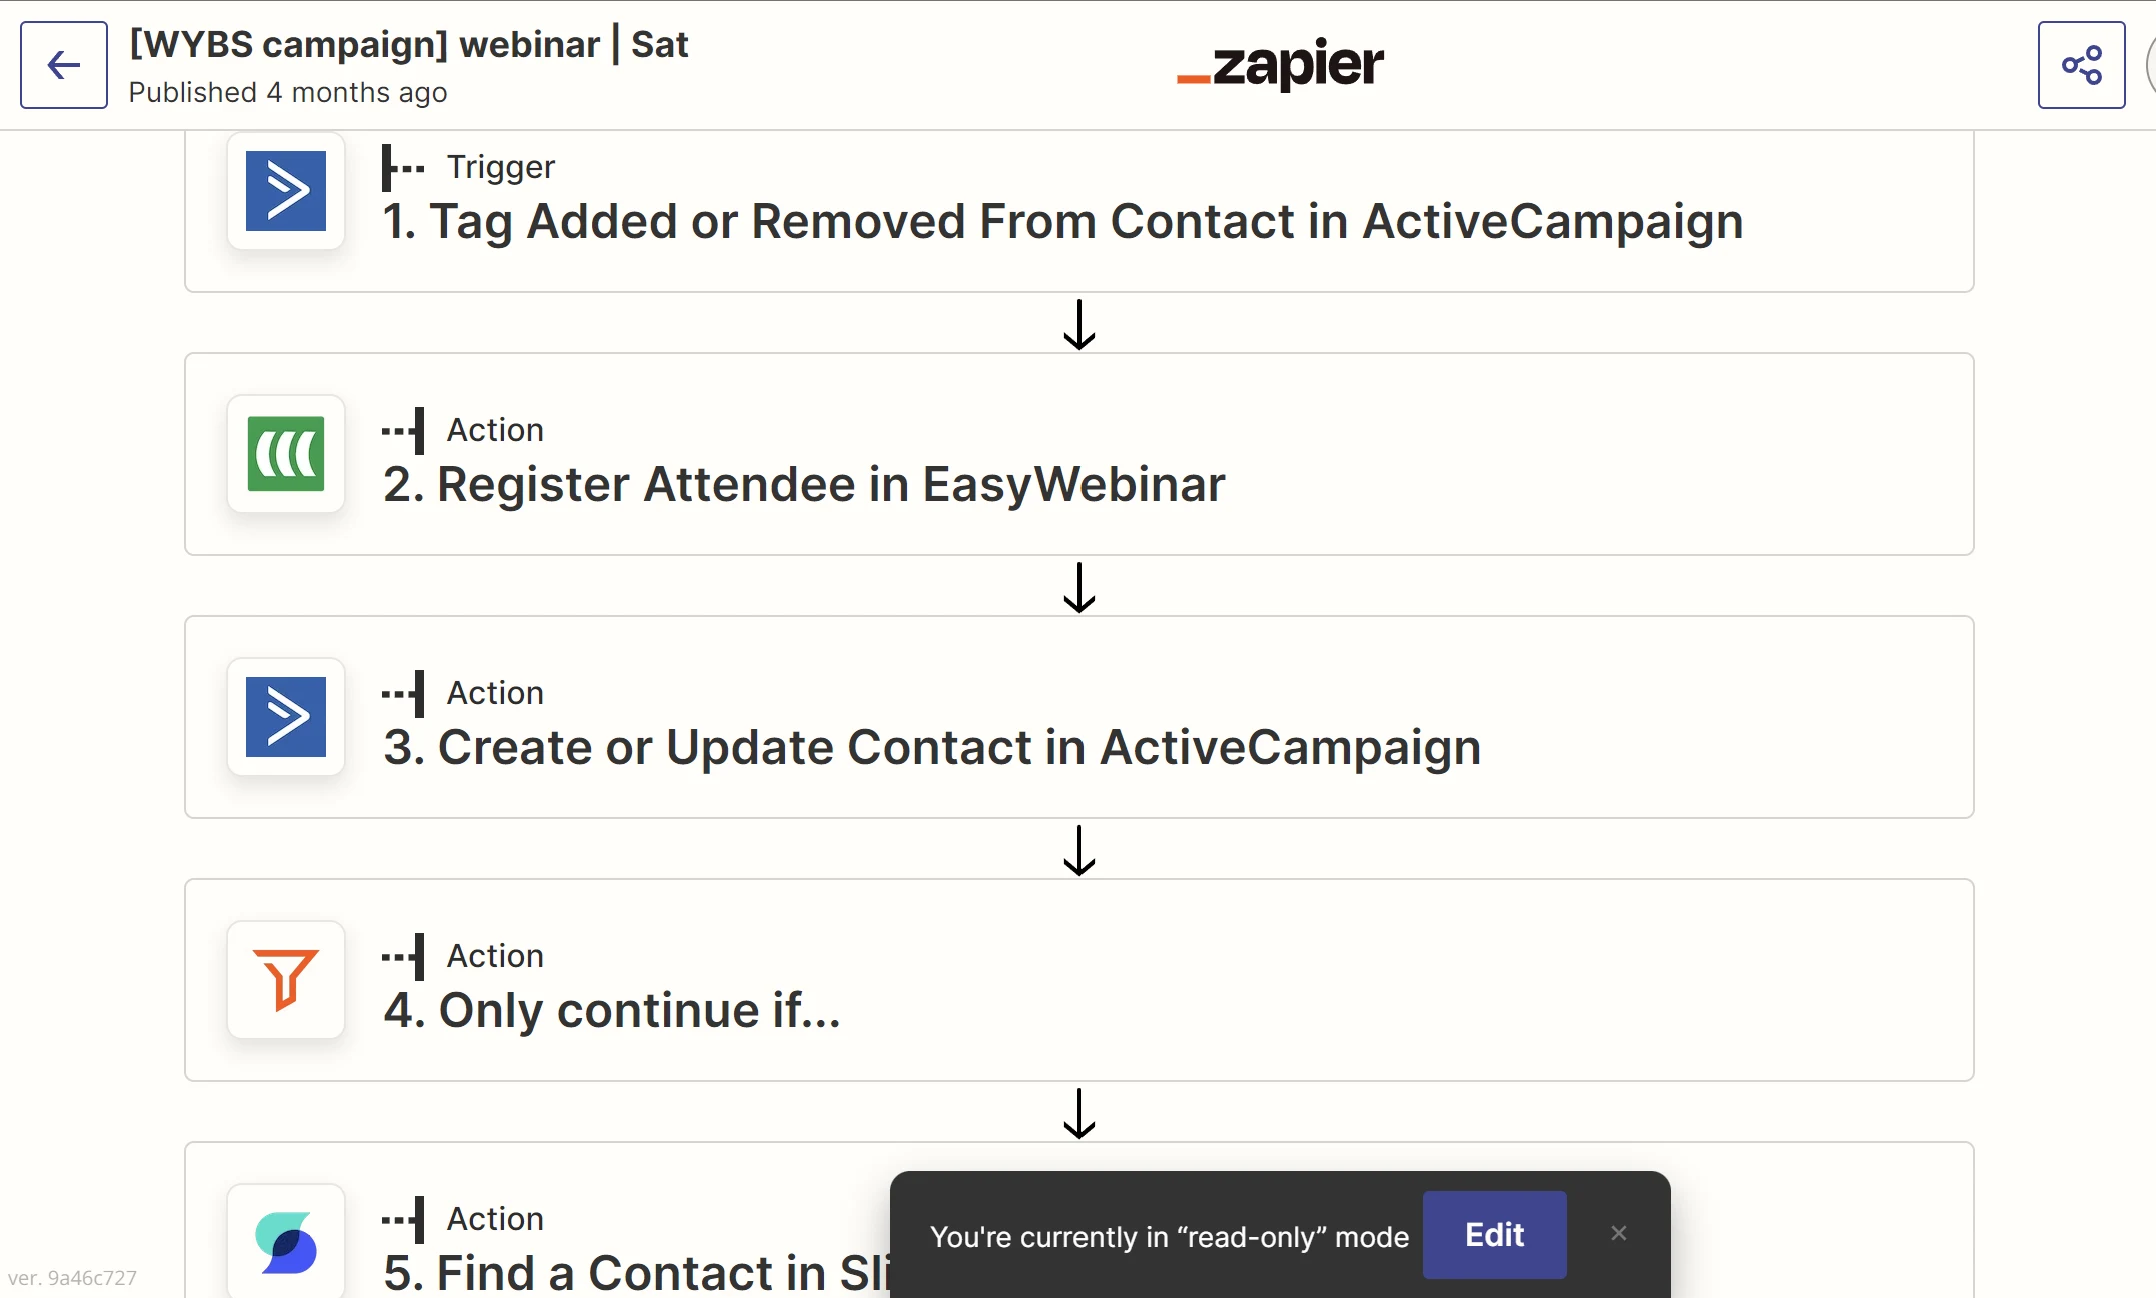Click the Published 4 months ago text
Image resolution: width=2156 pixels, height=1298 pixels.
288,92
